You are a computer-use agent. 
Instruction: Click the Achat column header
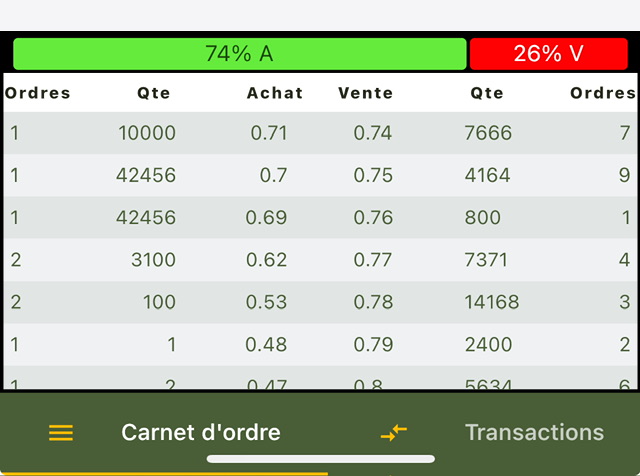275,93
